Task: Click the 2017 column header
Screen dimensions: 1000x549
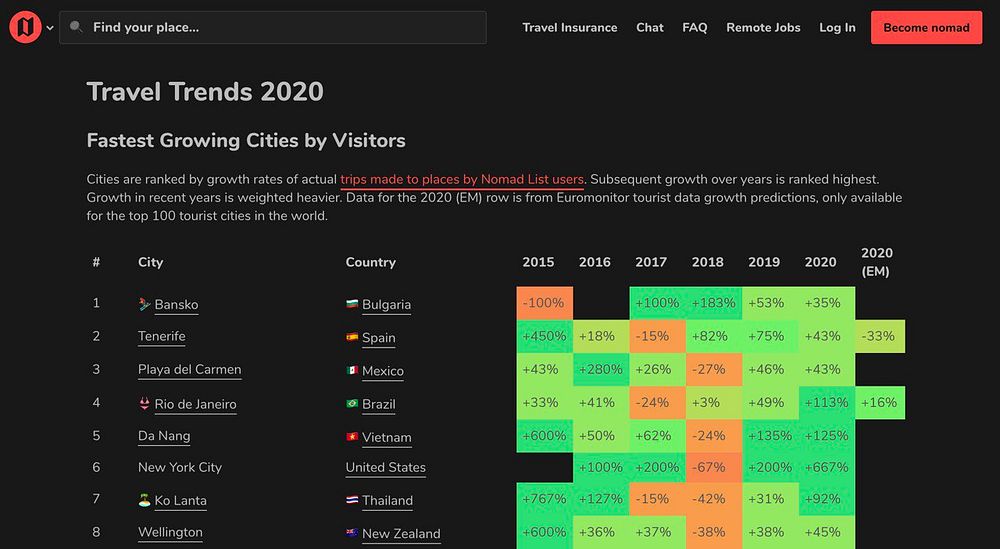Action: click(x=651, y=262)
